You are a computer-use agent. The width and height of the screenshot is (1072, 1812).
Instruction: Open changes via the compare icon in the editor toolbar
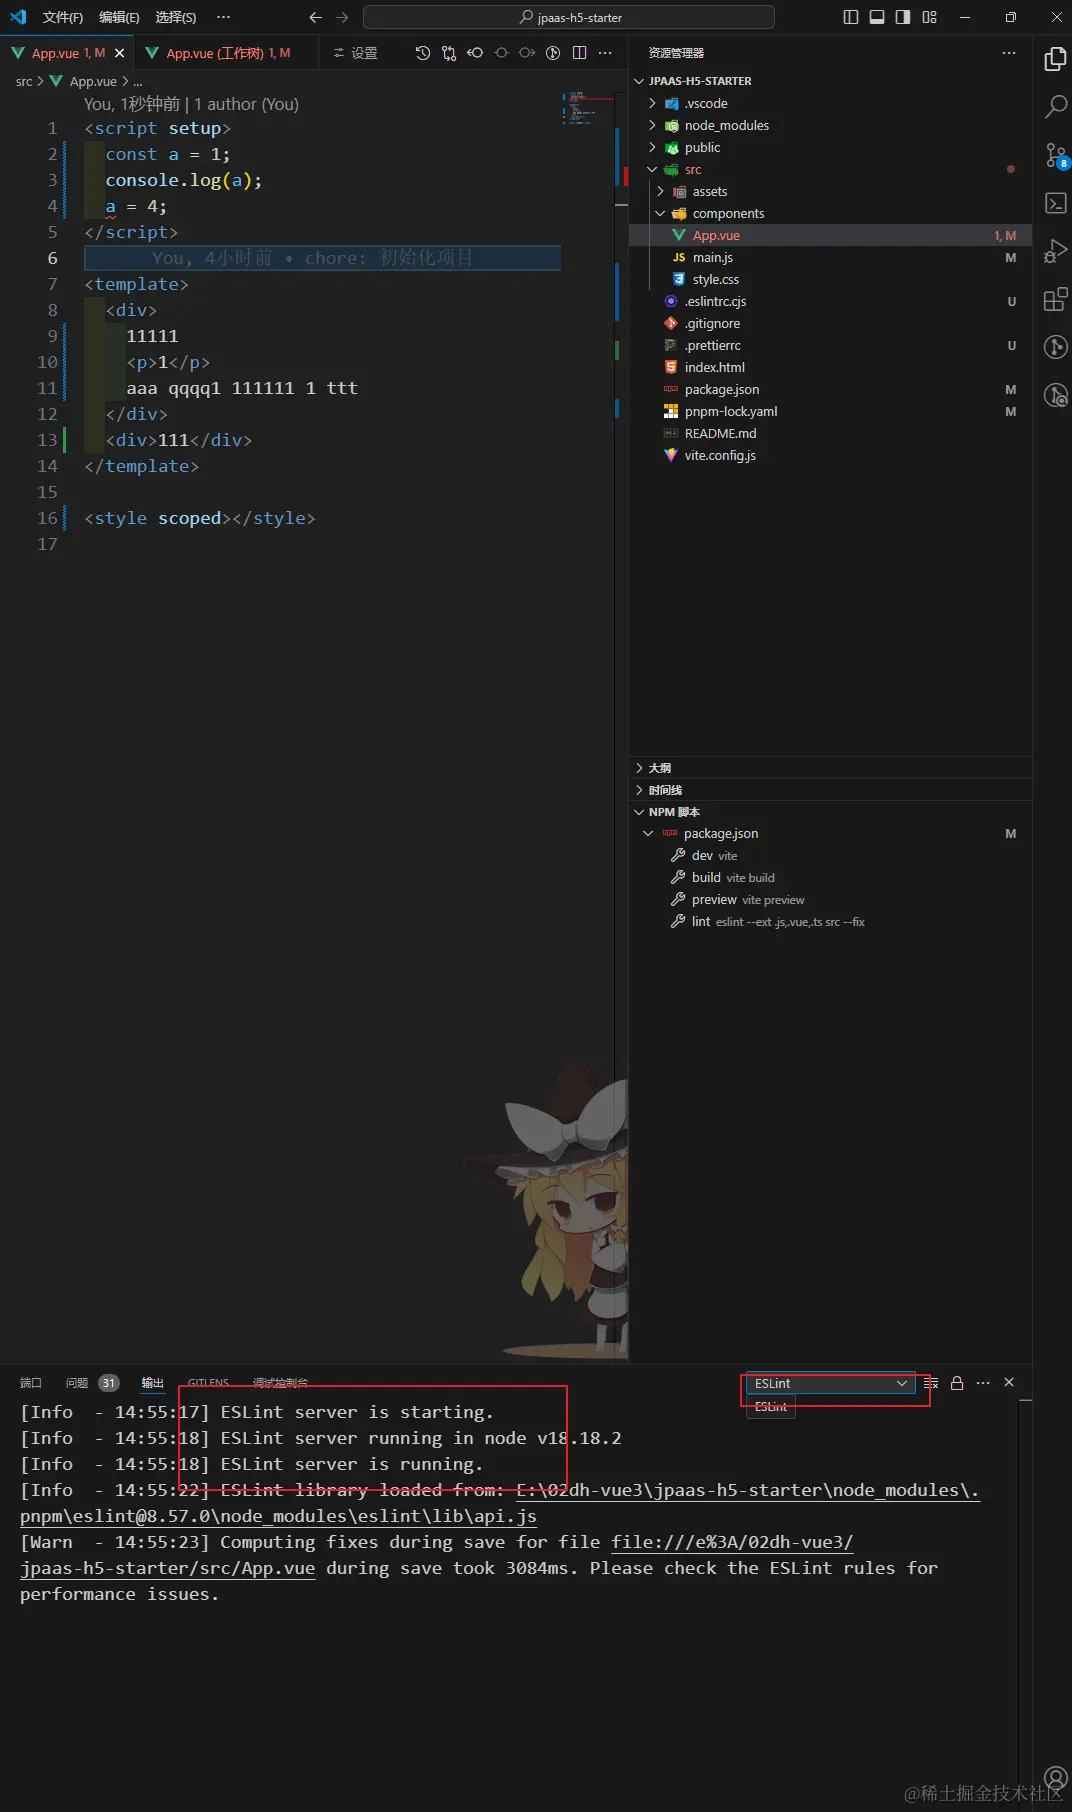[x=449, y=53]
